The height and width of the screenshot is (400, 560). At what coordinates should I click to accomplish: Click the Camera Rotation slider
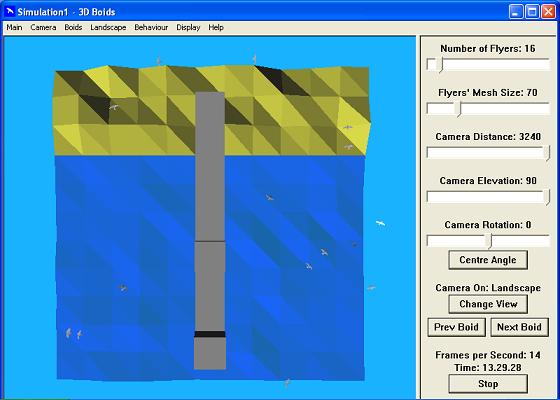click(488, 241)
